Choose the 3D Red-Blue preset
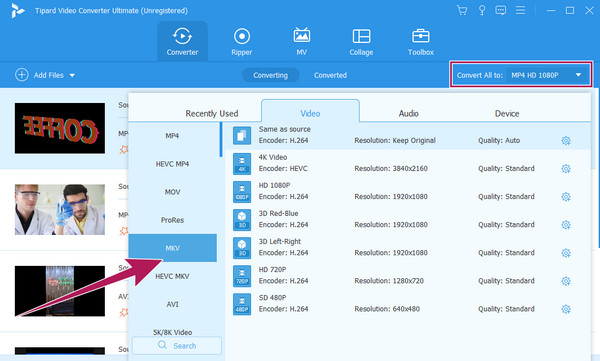This screenshot has height=361, width=600. click(x=409, y=220)
